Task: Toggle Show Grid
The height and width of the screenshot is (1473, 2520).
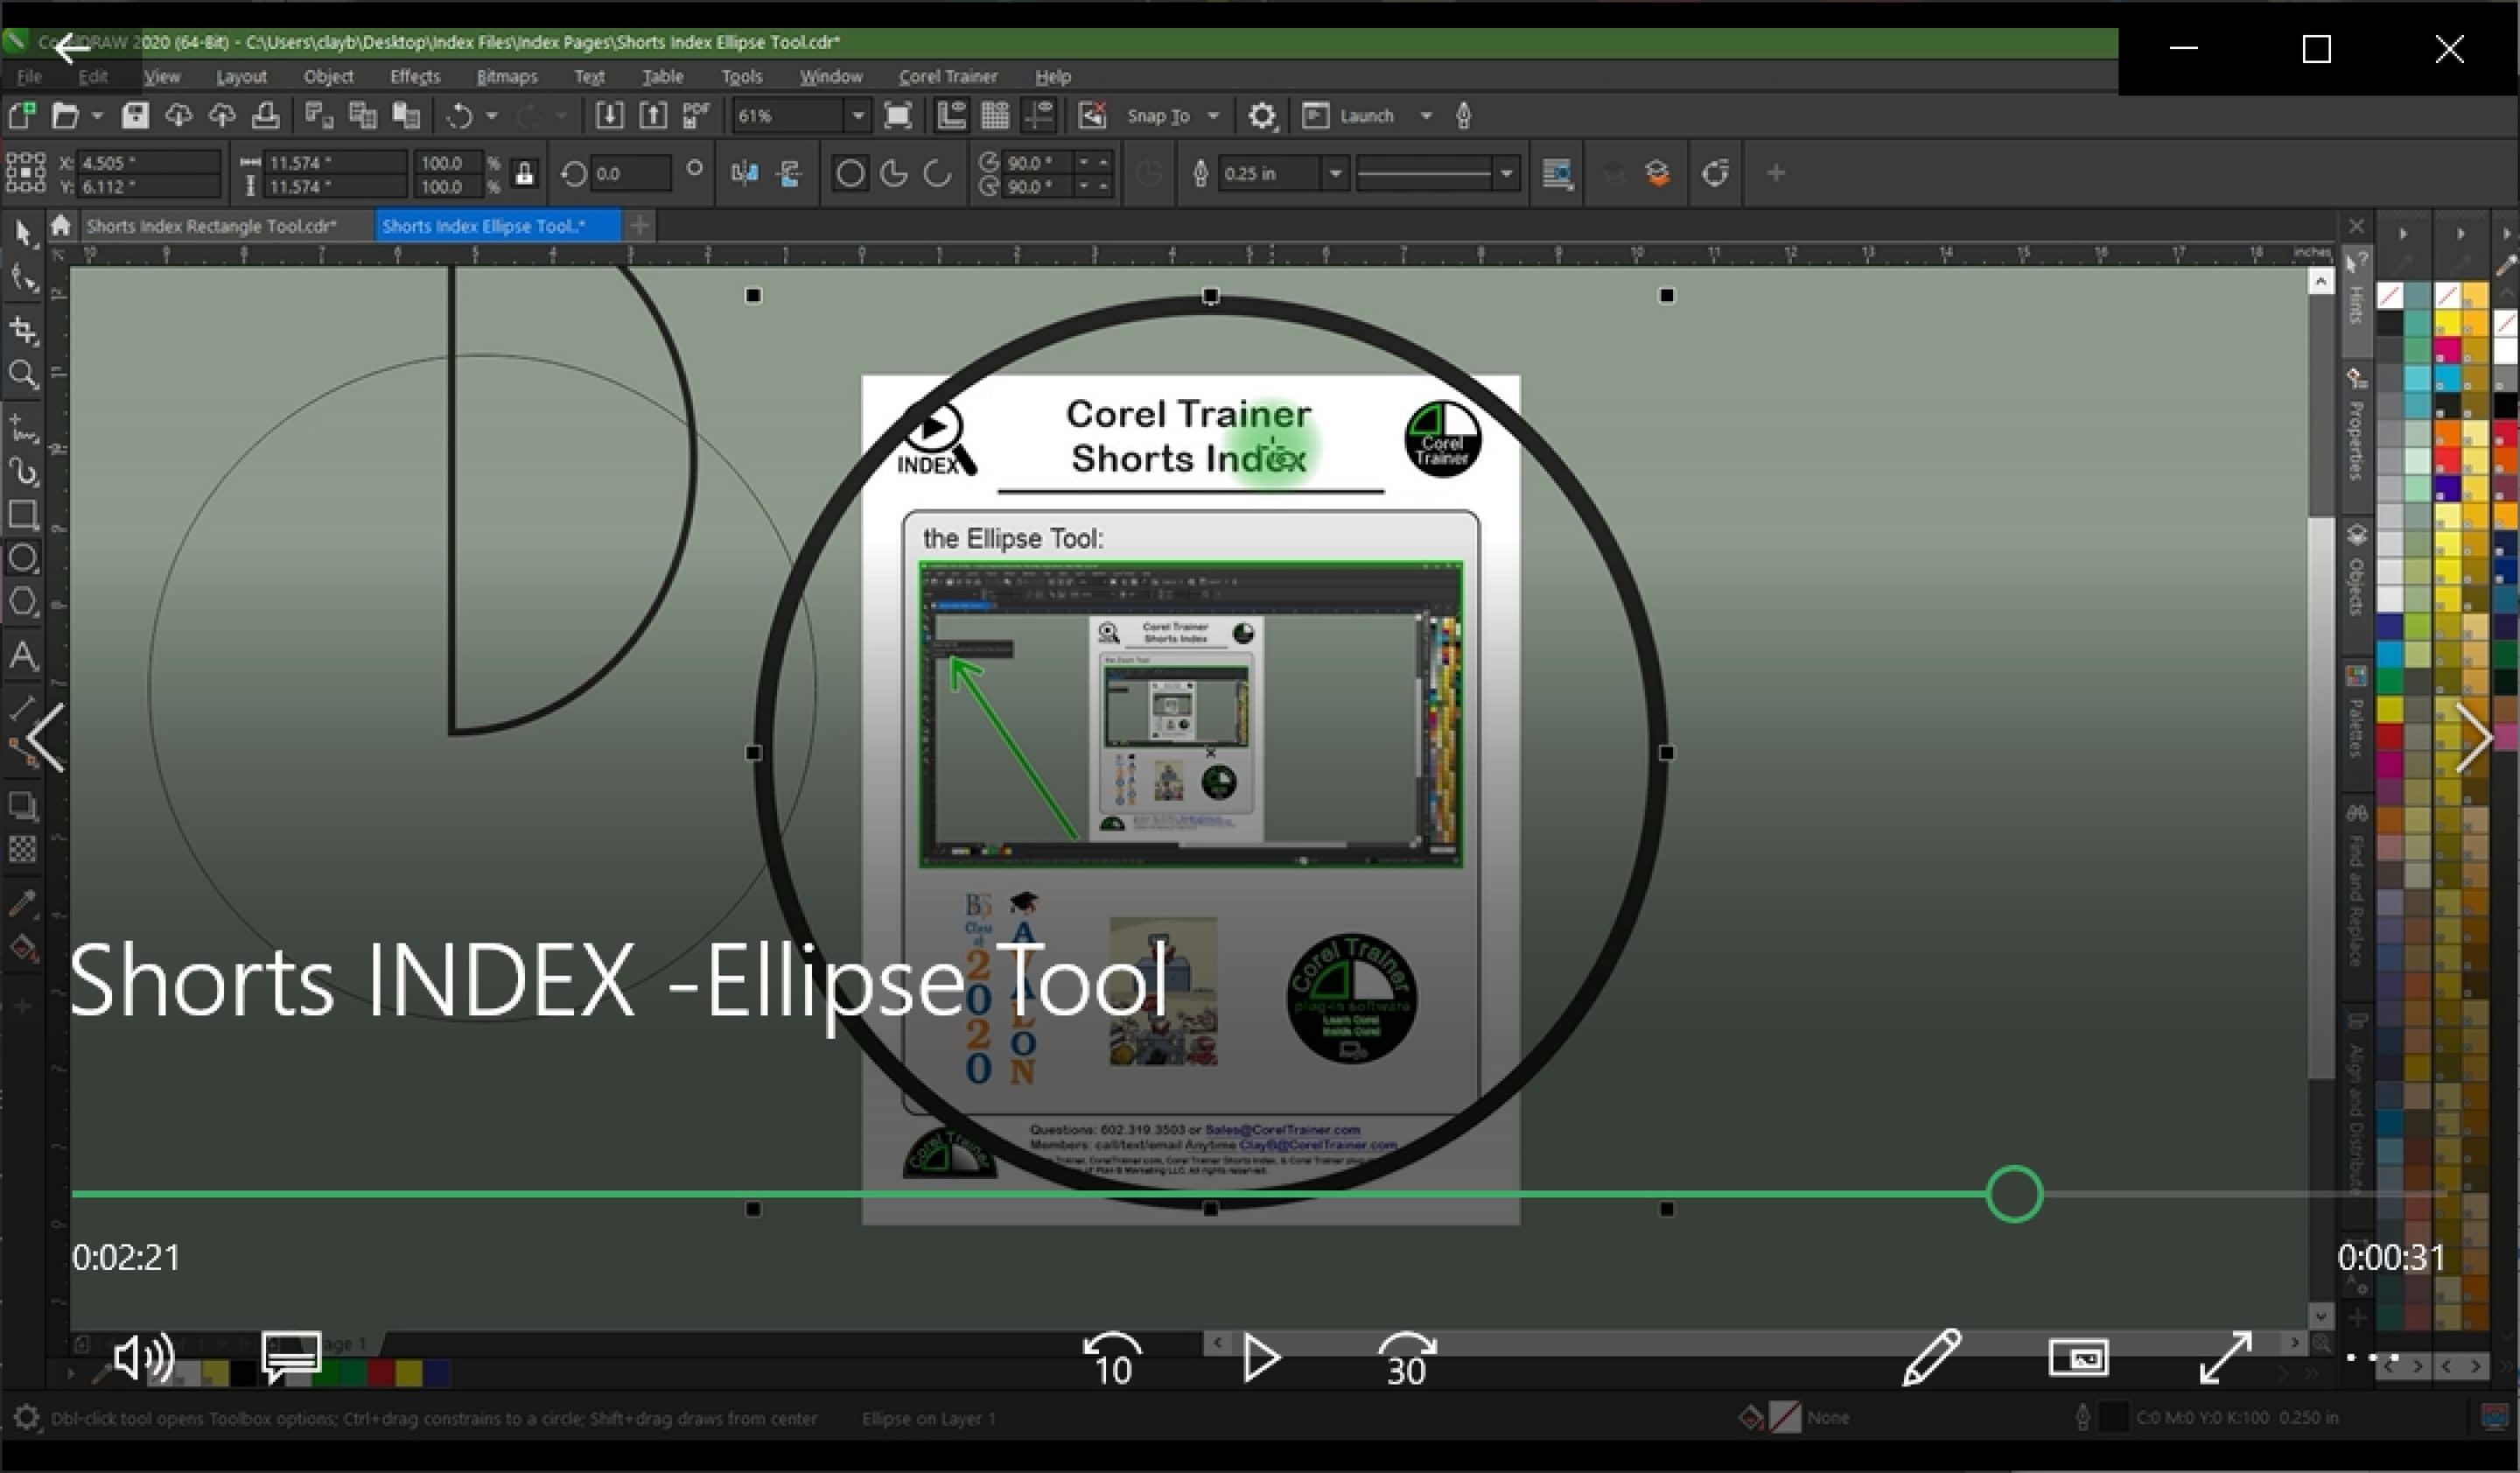Action: [x=995, y=116]
